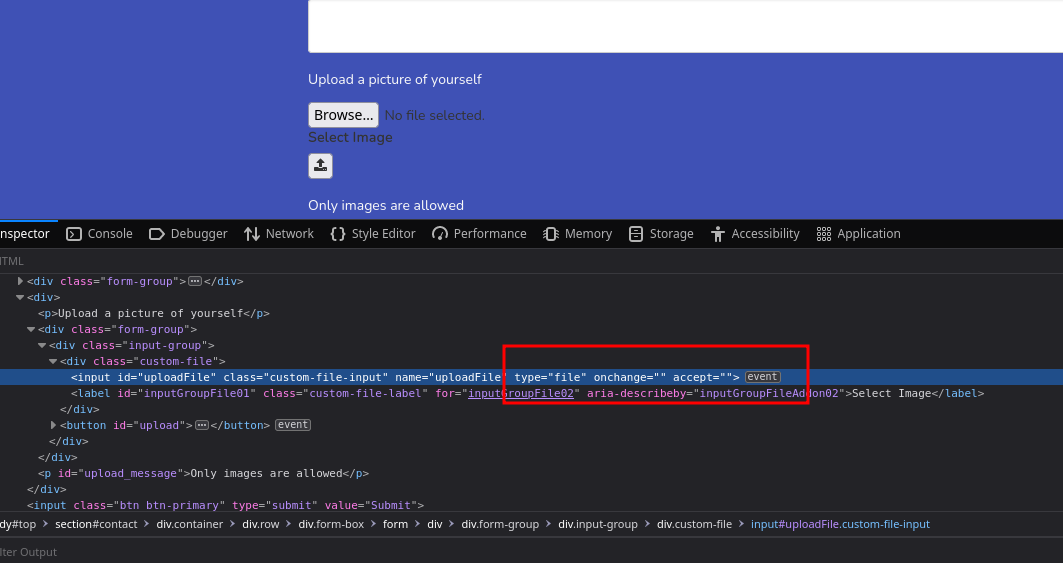Expand the collapsed form-group div node
Screen dimensions: 1063x563
pos(20,281)
